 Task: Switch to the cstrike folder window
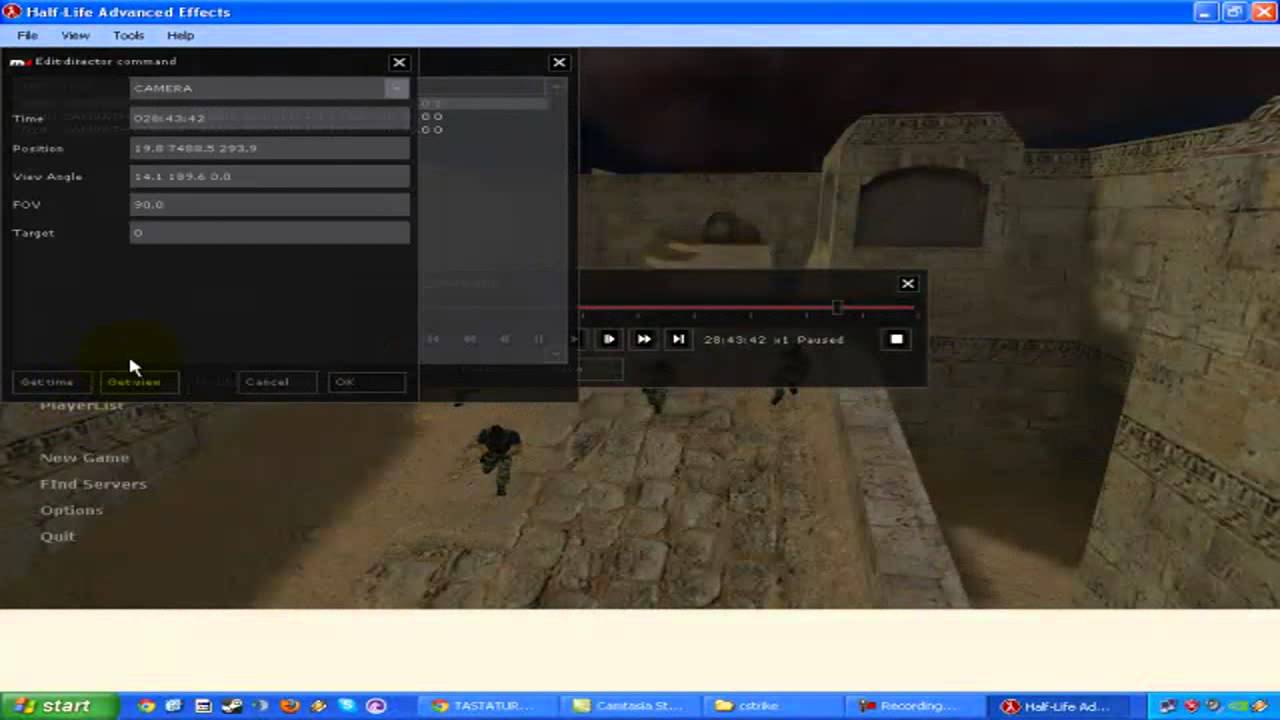tap(772, 706)
